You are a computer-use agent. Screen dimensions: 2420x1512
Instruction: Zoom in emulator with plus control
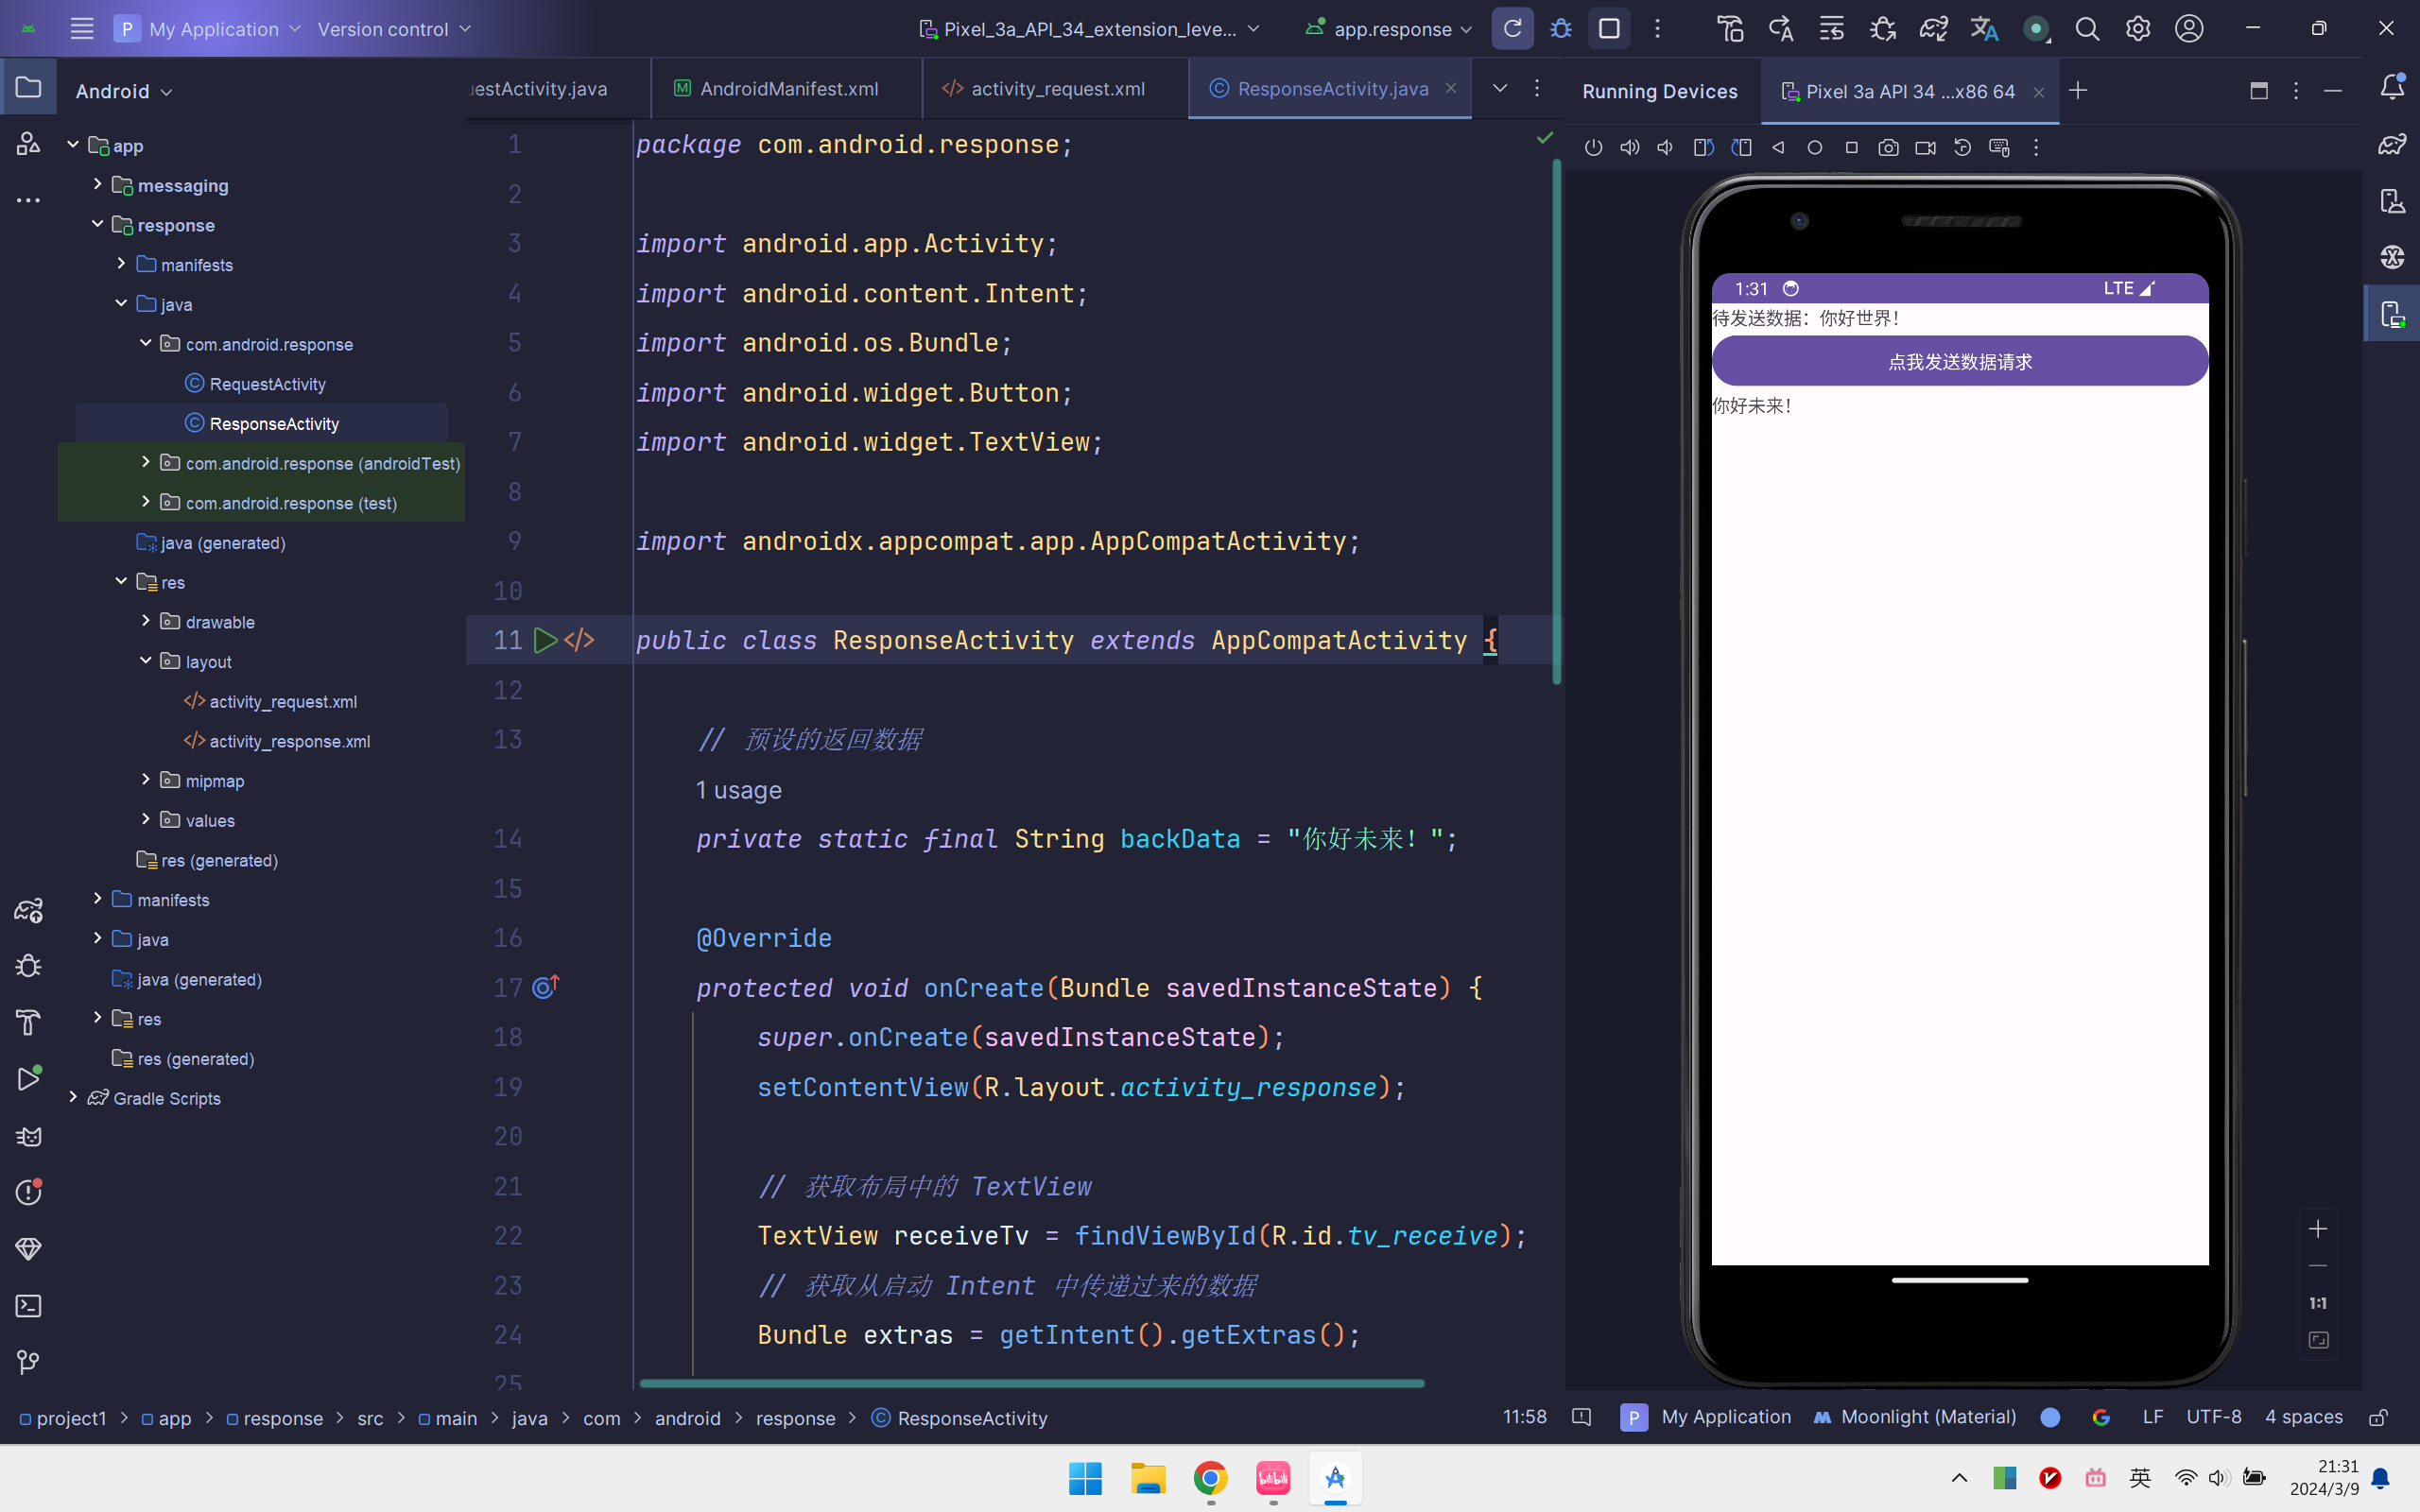2318,1229
